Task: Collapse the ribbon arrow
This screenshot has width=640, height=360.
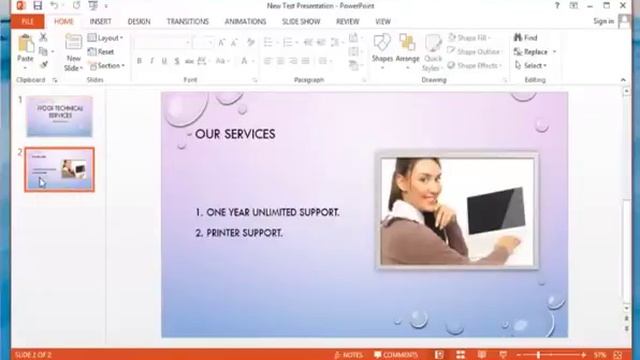Action: 623,80
